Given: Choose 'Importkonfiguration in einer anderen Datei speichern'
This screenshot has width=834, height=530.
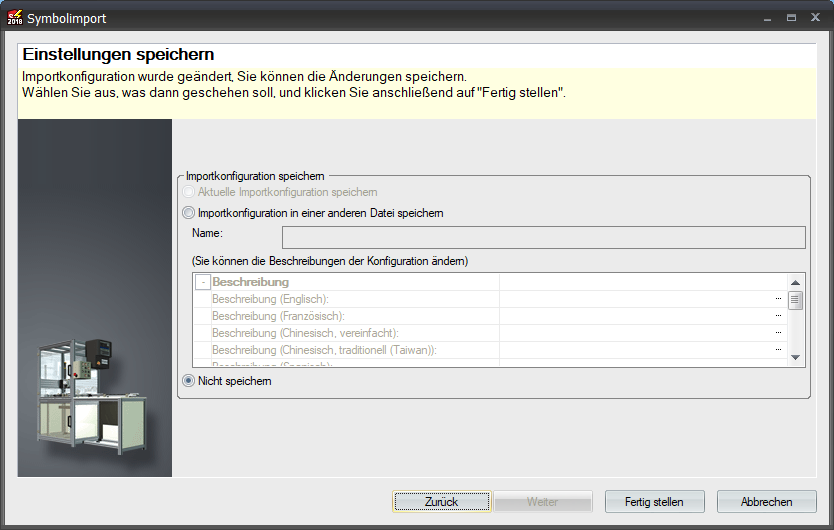Looking at the screenshot, I should point(189,213).
